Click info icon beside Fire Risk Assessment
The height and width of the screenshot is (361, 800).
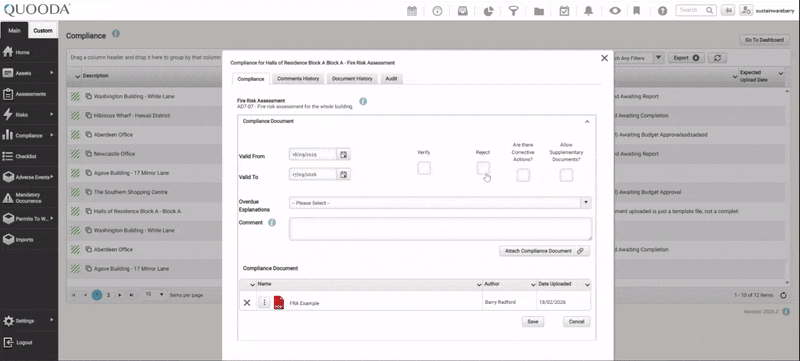(x=363, y=101)
